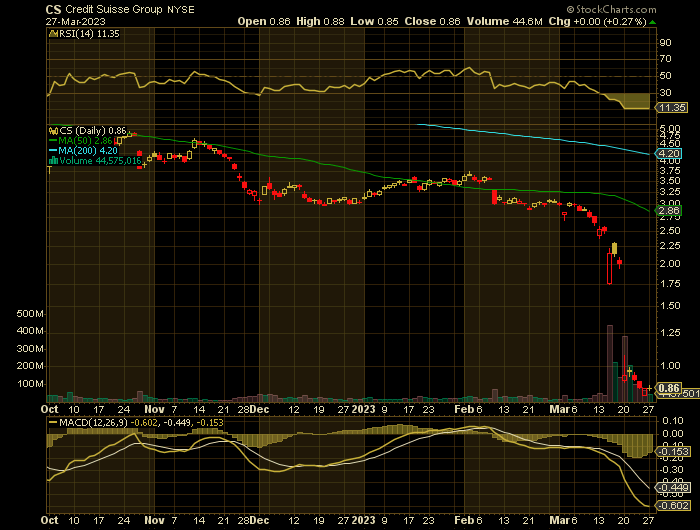The image size is (700, 530).
Task: Click the cyan 4.20 price tag on the right axis
Action: point(668,154)
